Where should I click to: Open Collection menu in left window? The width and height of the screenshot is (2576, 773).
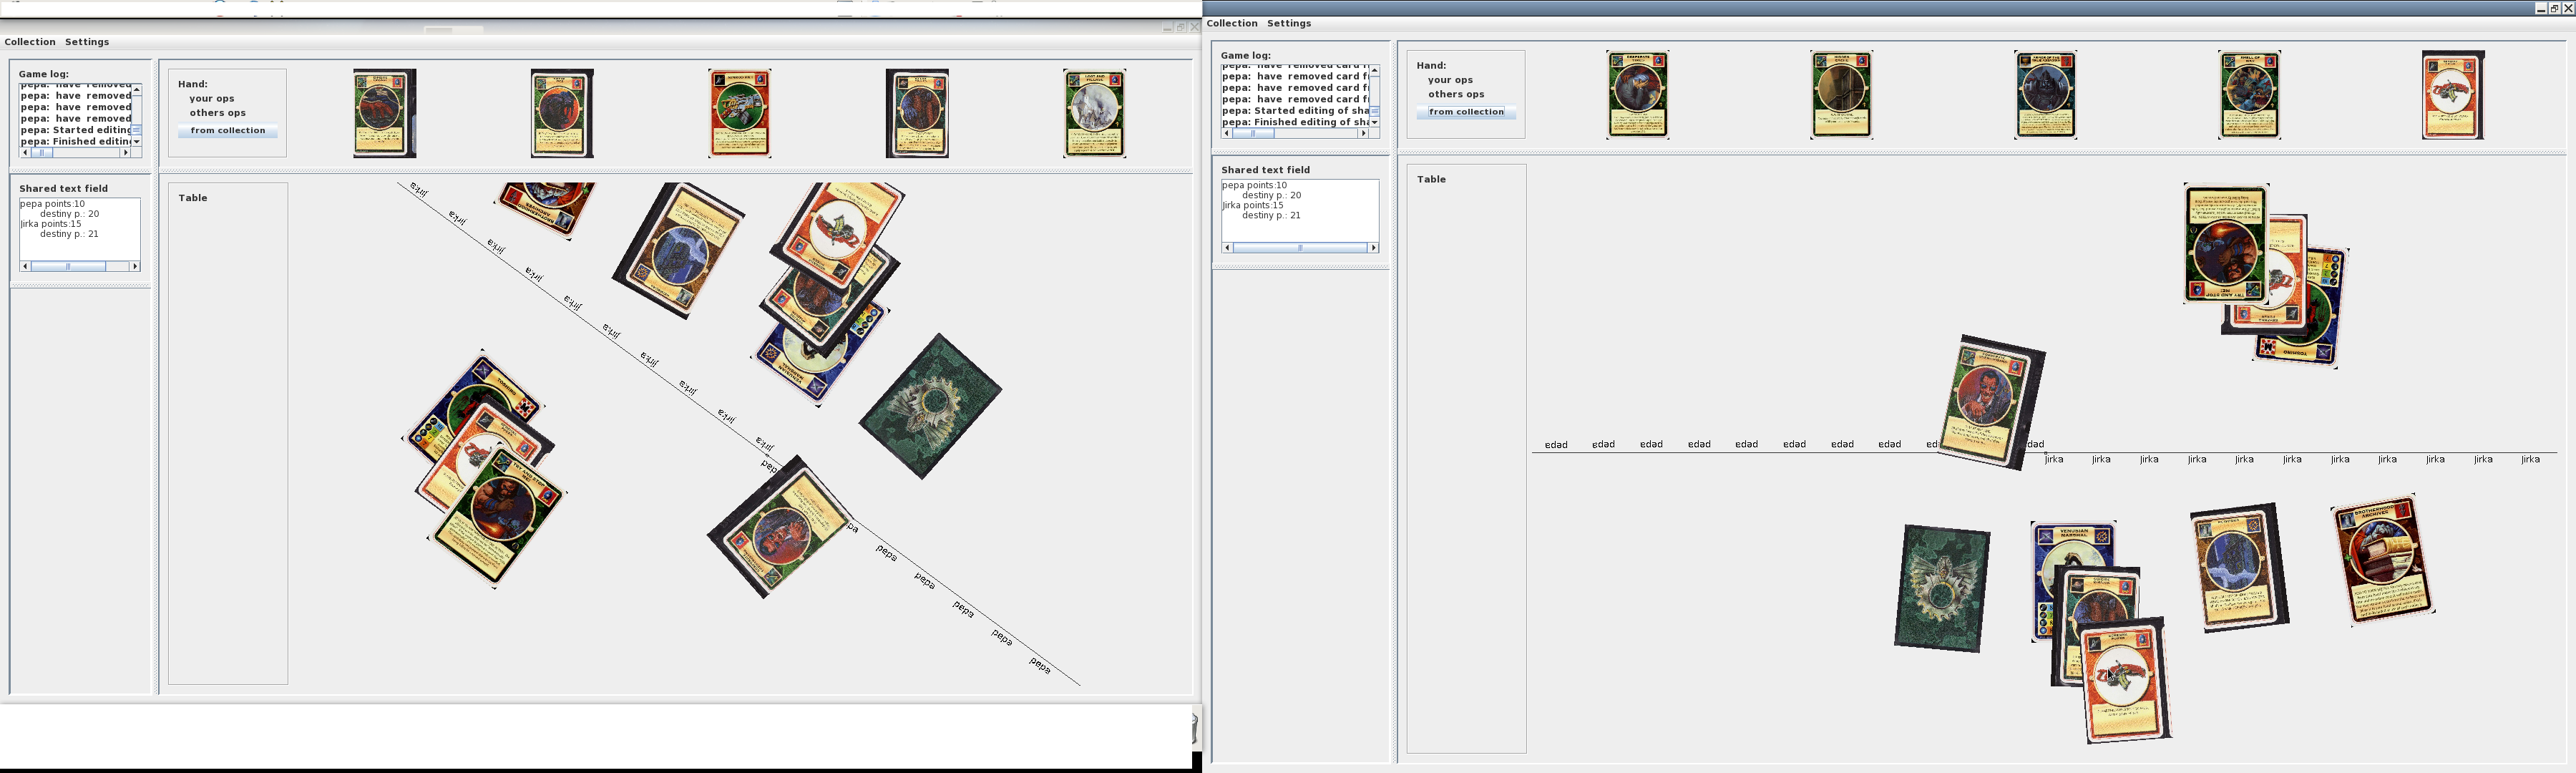tap(30, 42)
